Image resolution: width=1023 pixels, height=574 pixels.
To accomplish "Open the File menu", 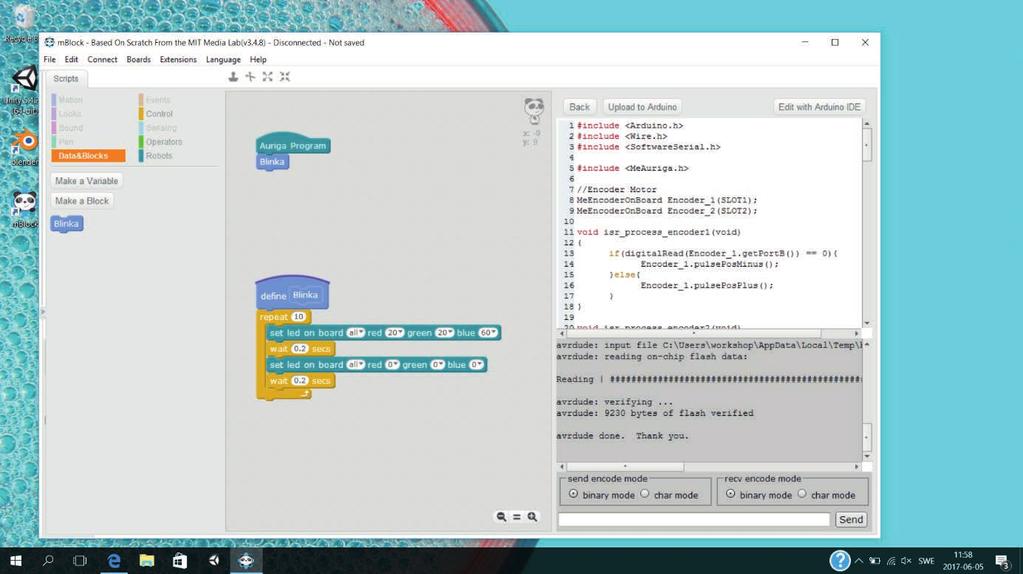I will [x=50, y=59].
